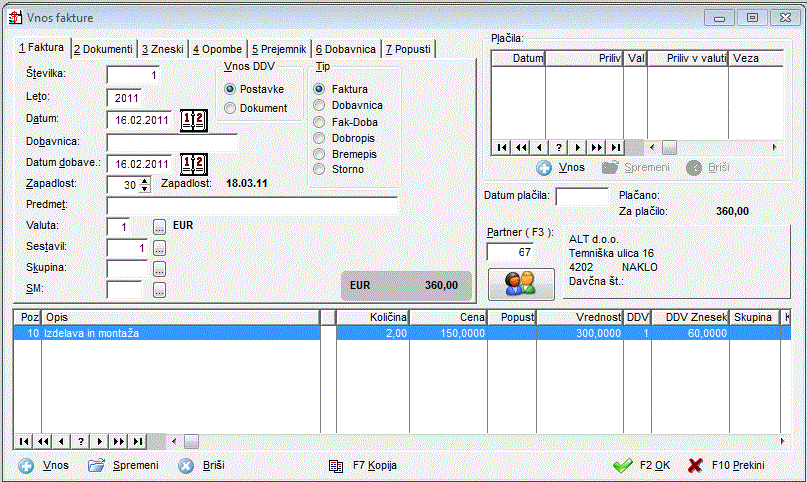
Task: Open calendar picker next to Datum dobave field
Action: click(x=191, y=164)
